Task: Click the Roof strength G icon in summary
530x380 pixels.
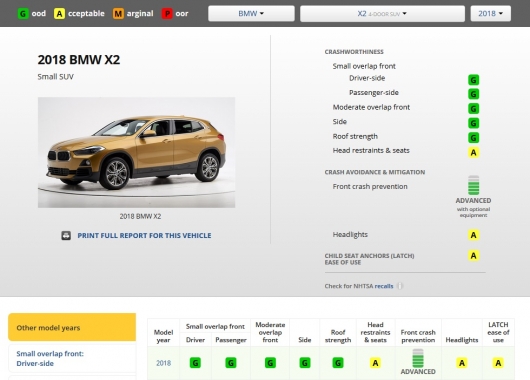Action: pos(473,138)
